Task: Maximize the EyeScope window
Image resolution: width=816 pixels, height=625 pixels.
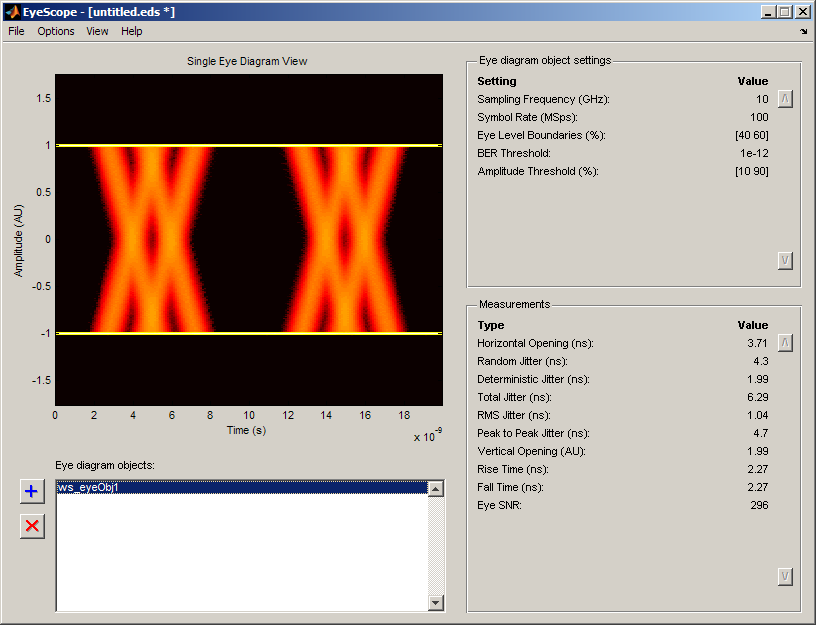Action: pos(785,11)
